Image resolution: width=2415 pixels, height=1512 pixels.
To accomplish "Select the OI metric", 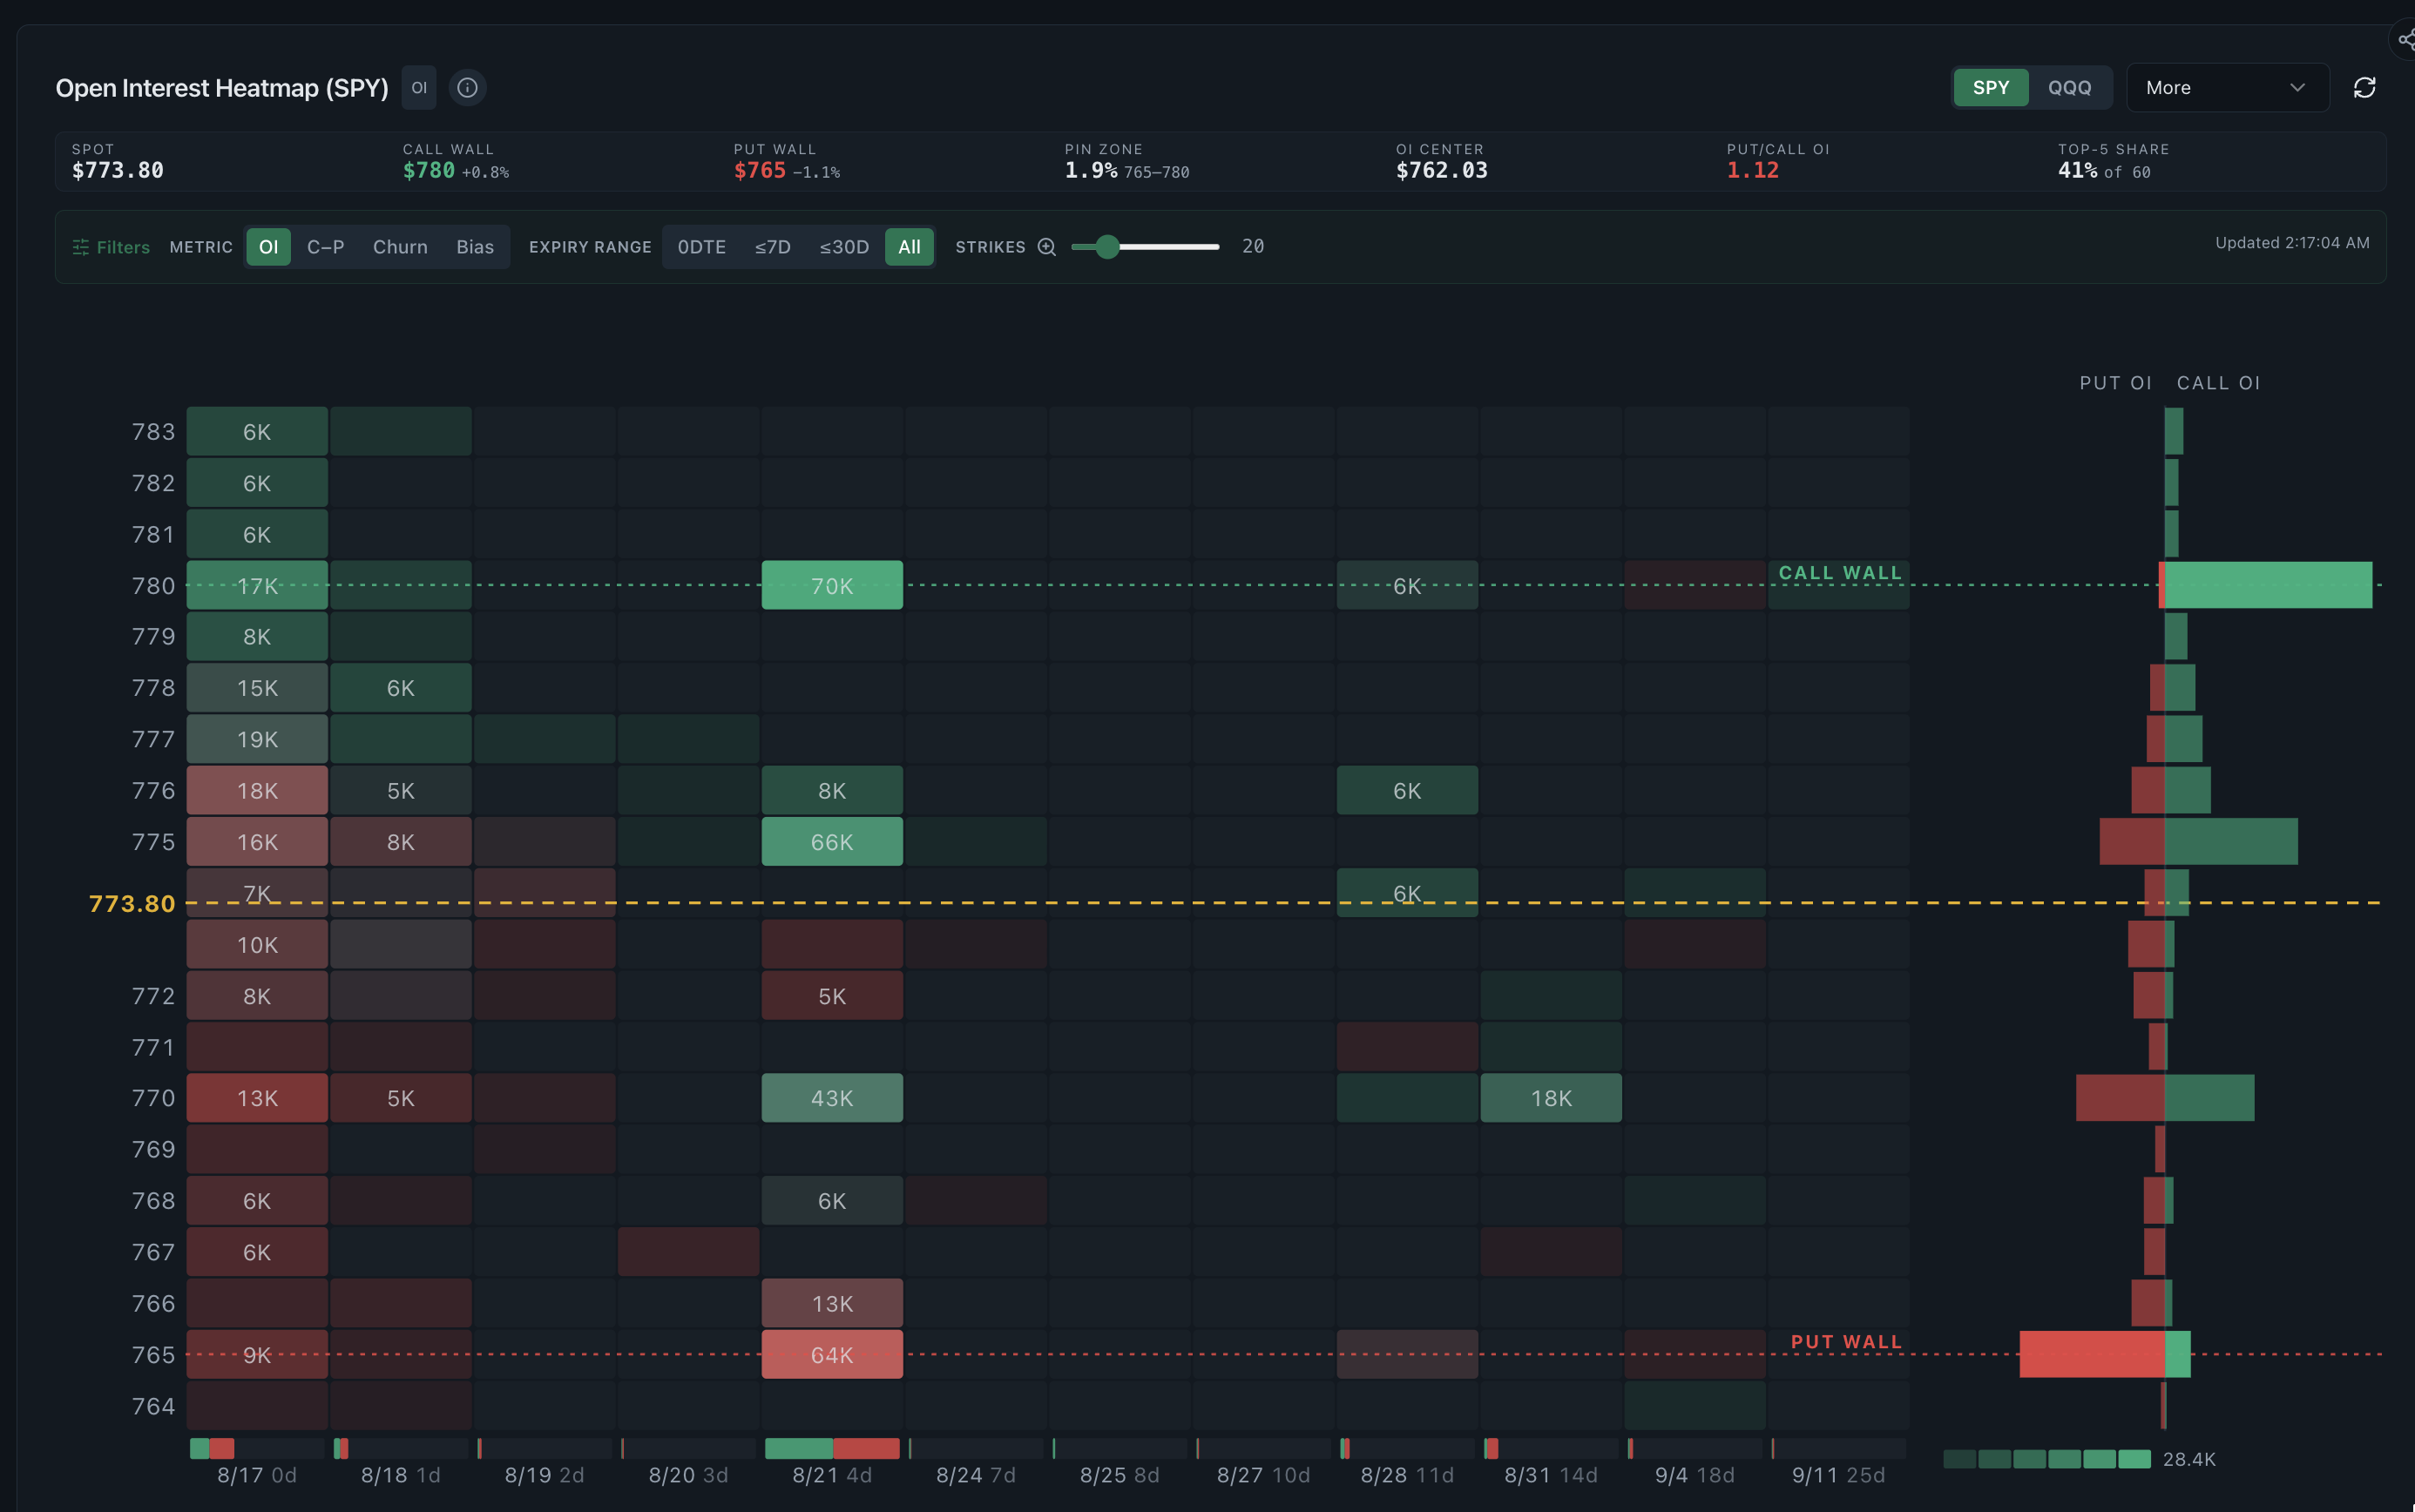I will (x=268, y=247).
